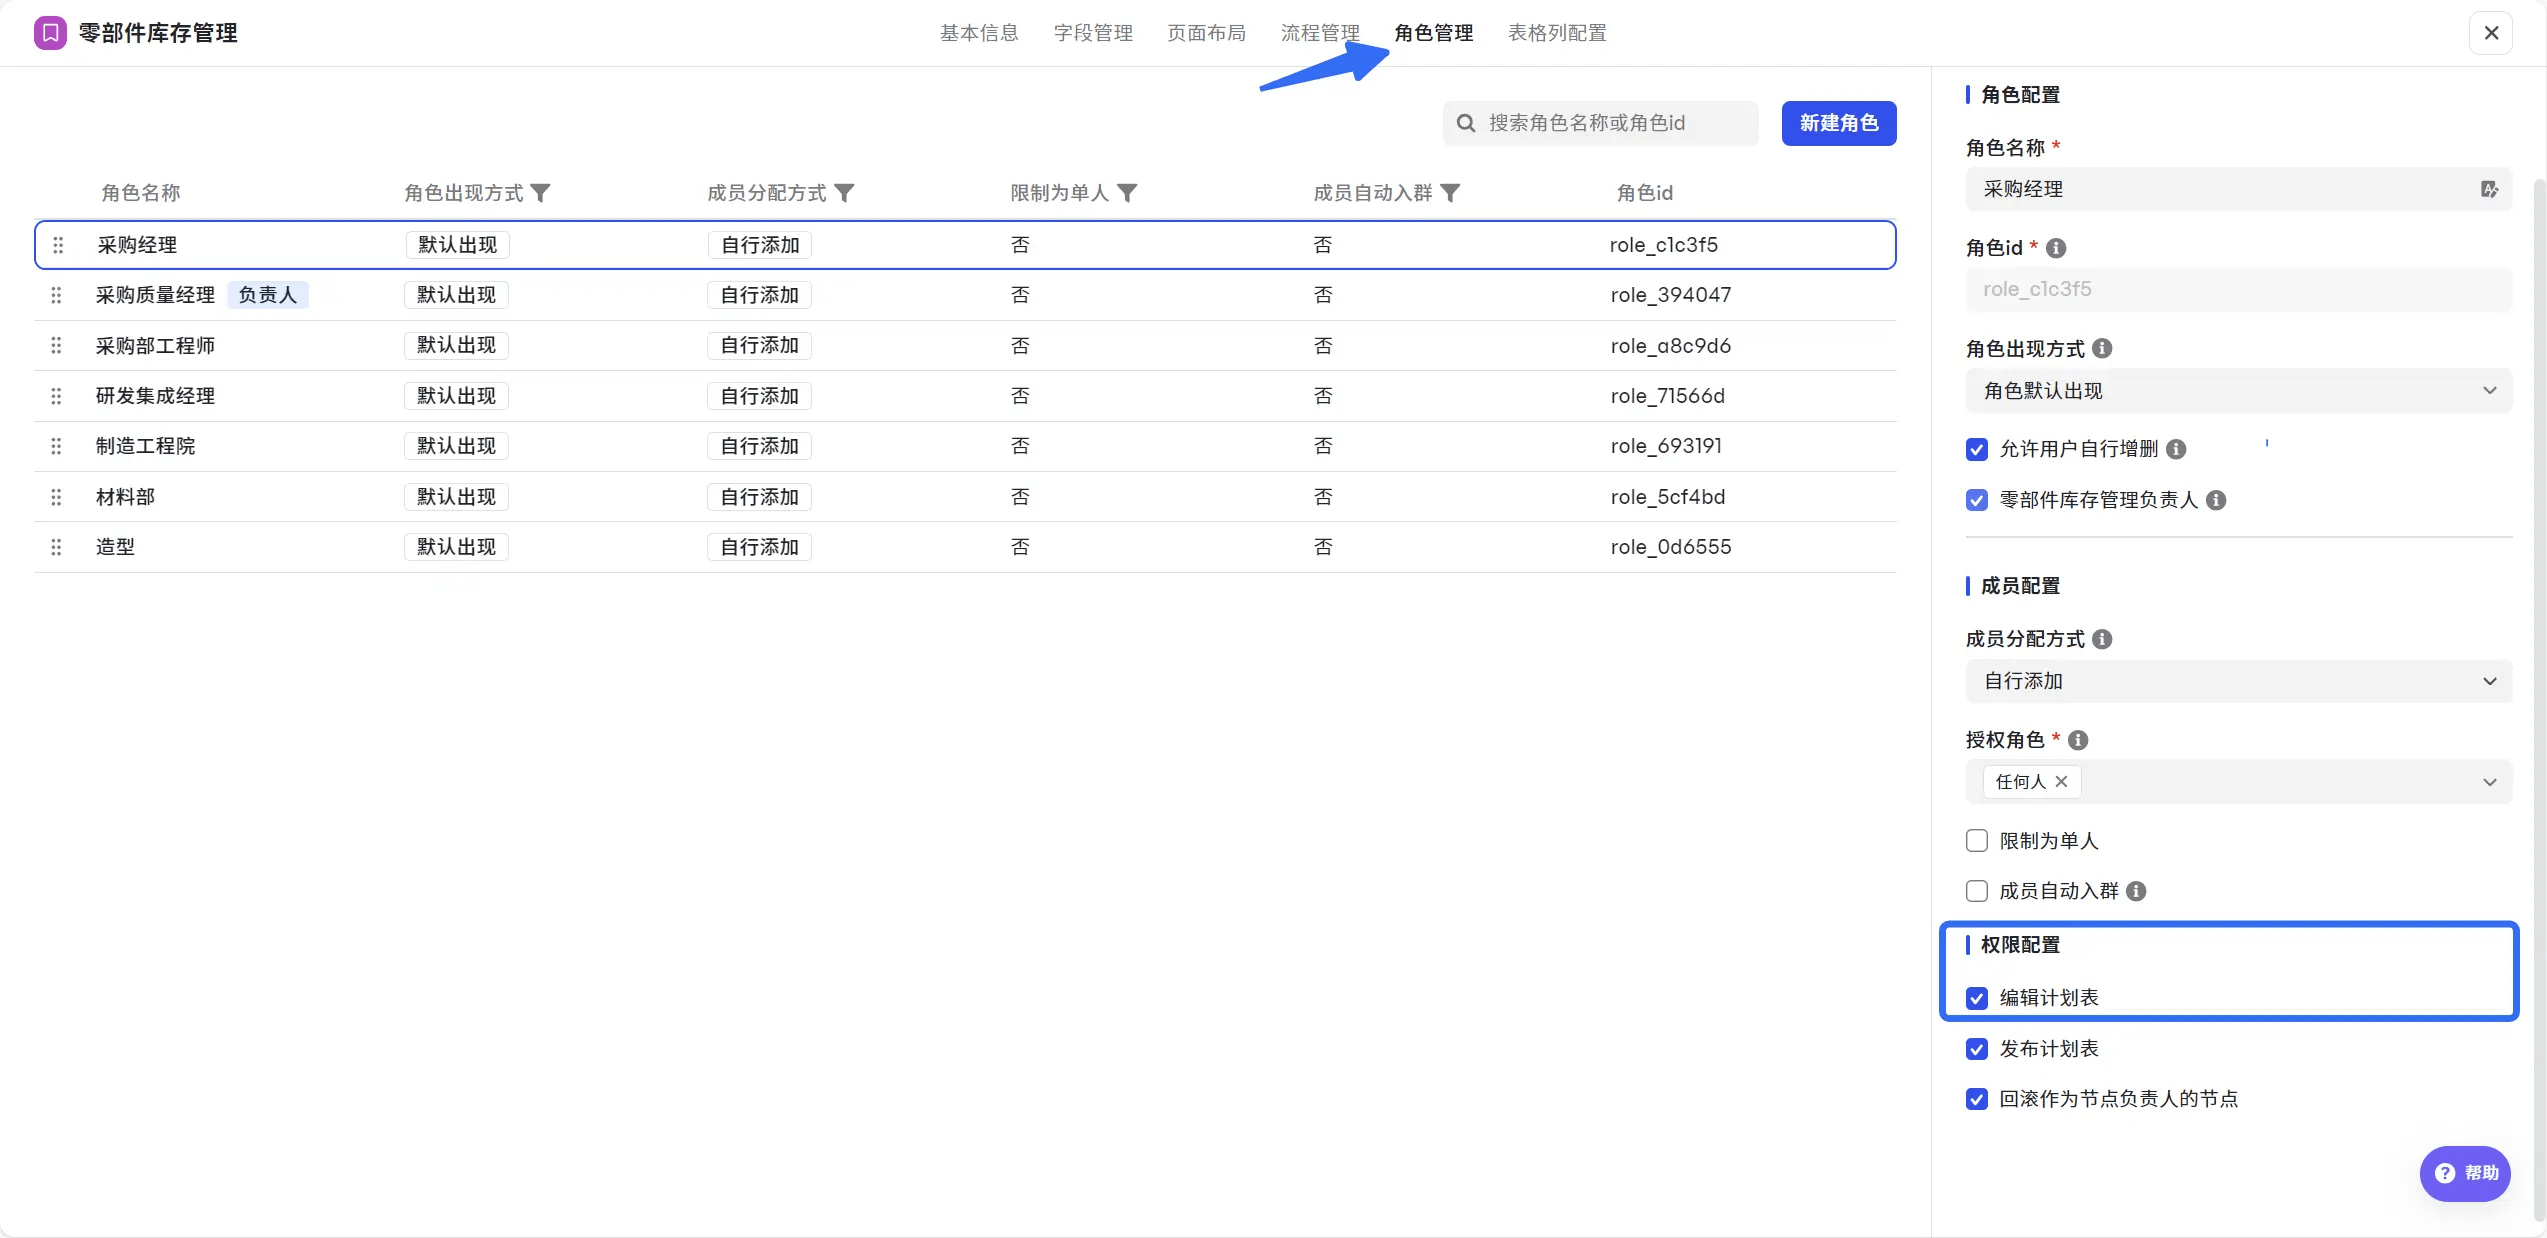This screenshot has width=2547, height=1238.
Task: Open the 自行添加 member assignment dropdown
Action: 2239,681
